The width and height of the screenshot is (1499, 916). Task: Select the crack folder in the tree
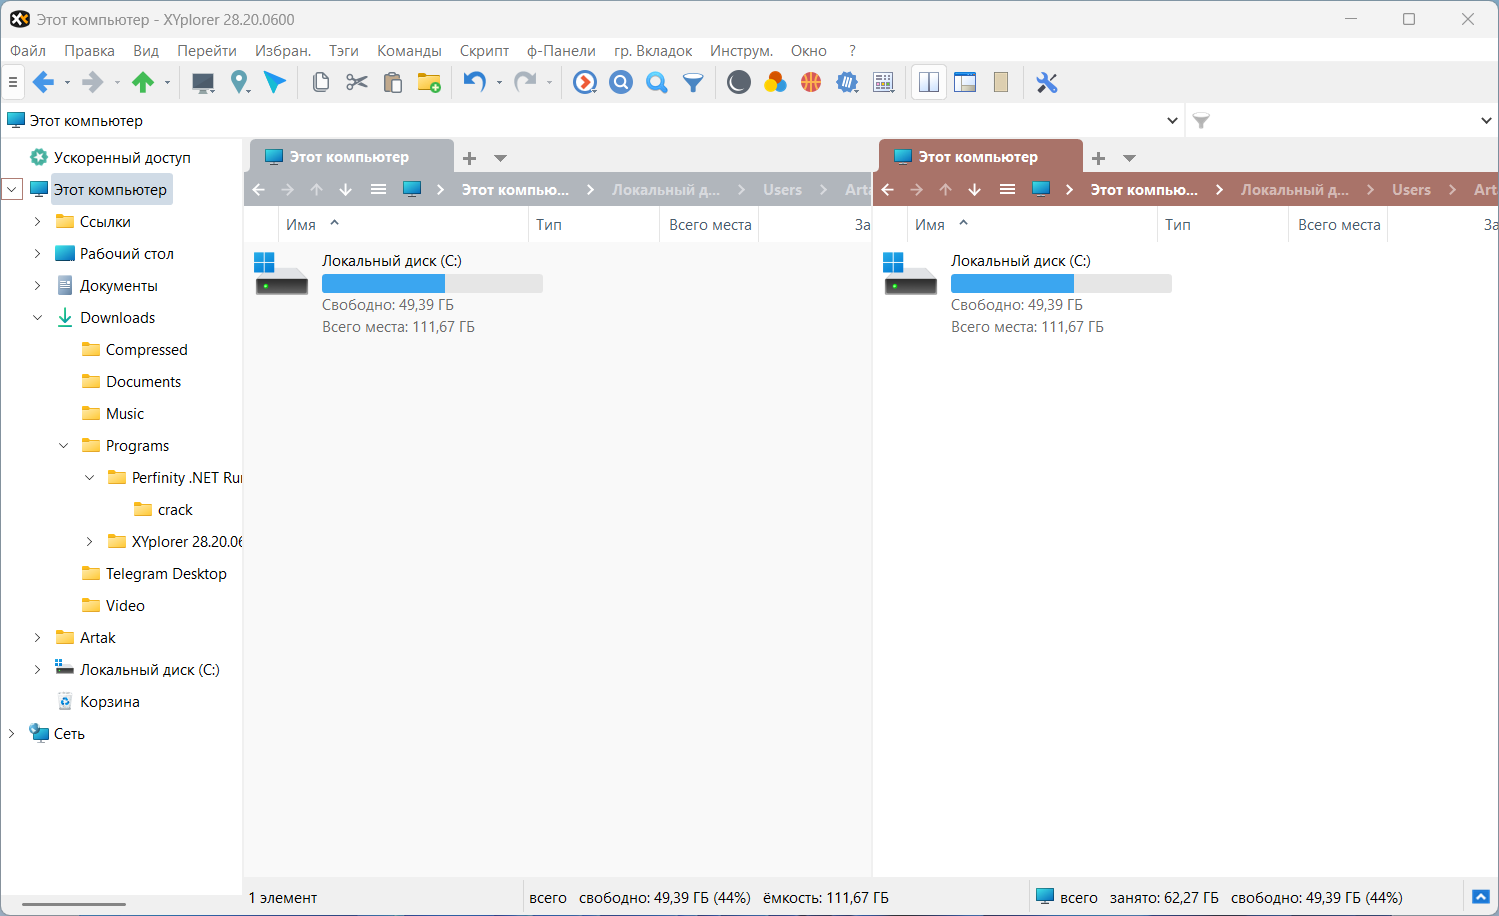click(x=175, y=510)
